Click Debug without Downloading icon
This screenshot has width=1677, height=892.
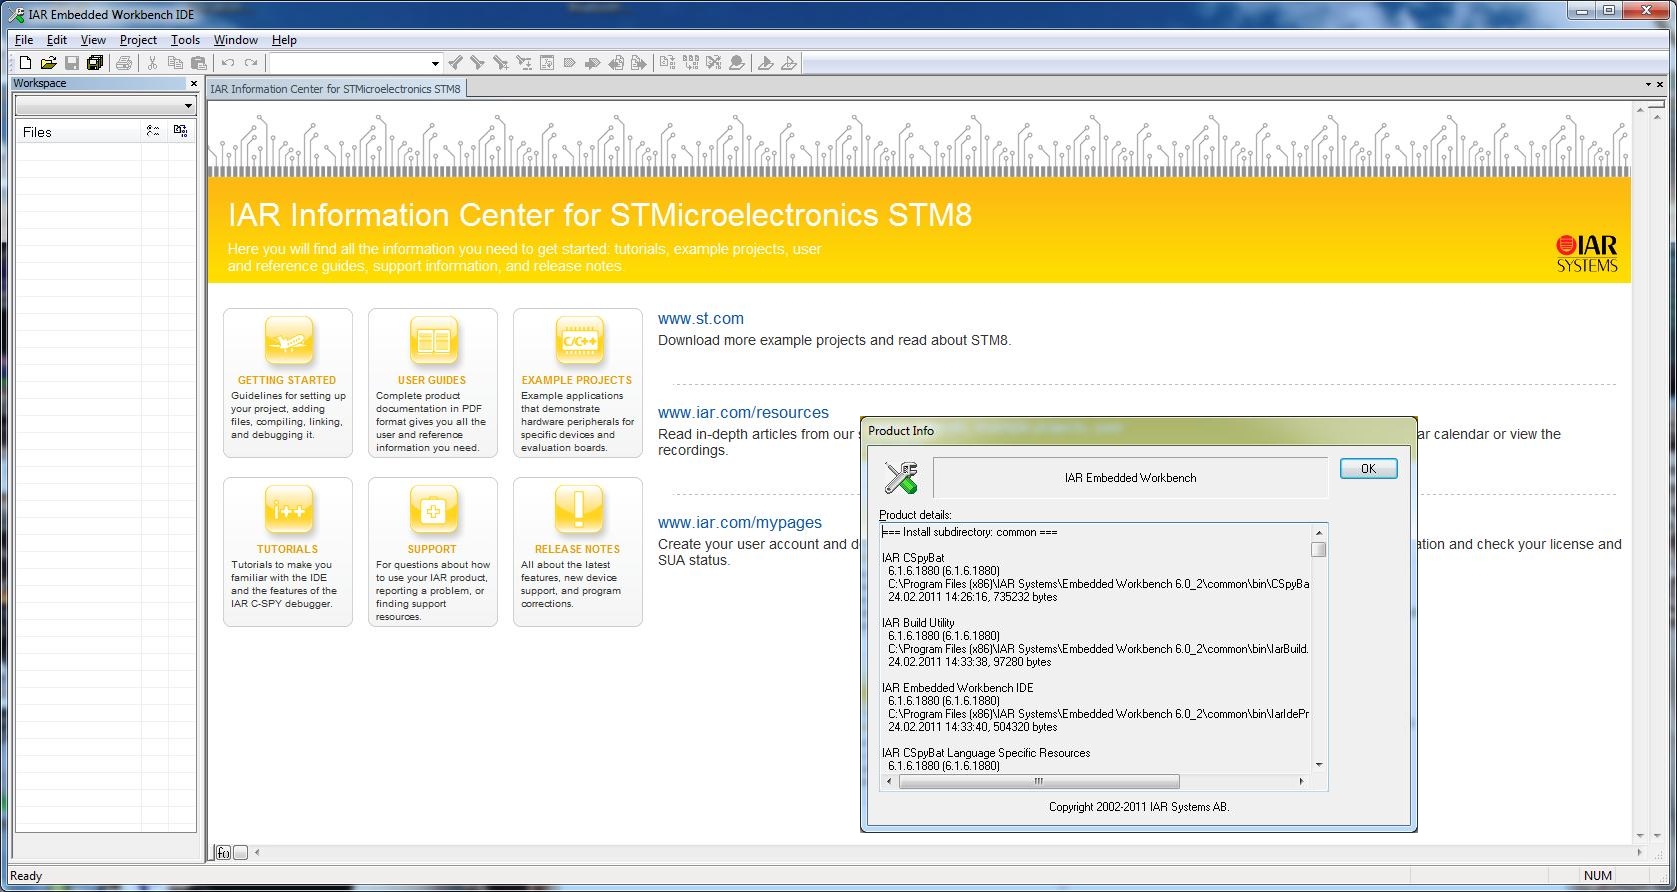[789, 63]
